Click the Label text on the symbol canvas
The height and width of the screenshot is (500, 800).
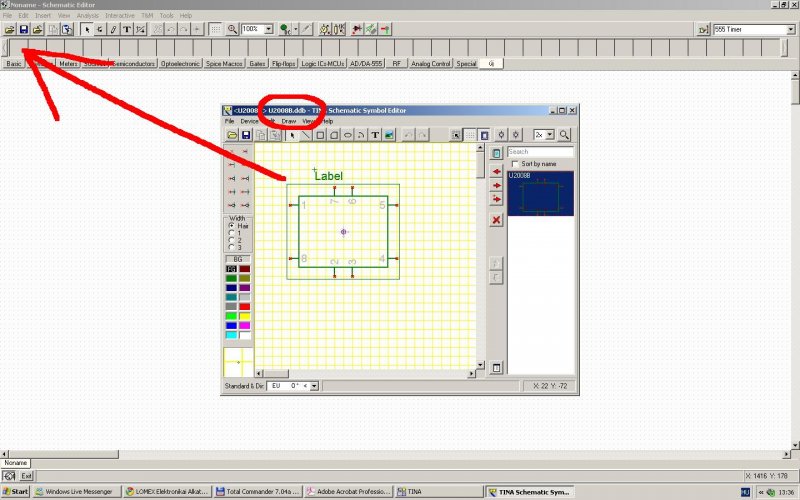tap(329, 176)
